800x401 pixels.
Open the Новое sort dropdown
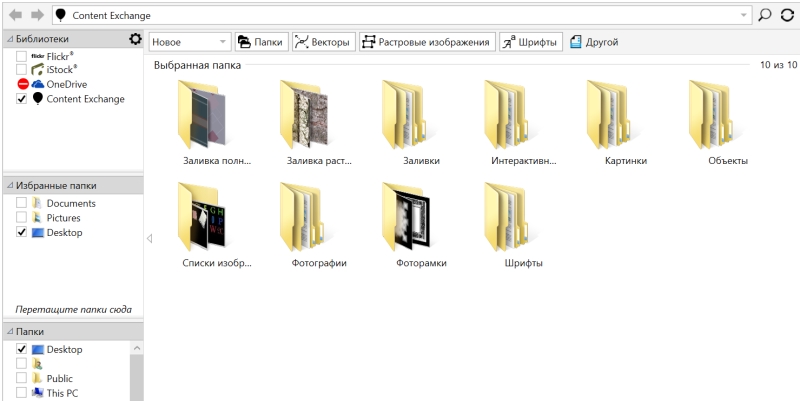190,42
